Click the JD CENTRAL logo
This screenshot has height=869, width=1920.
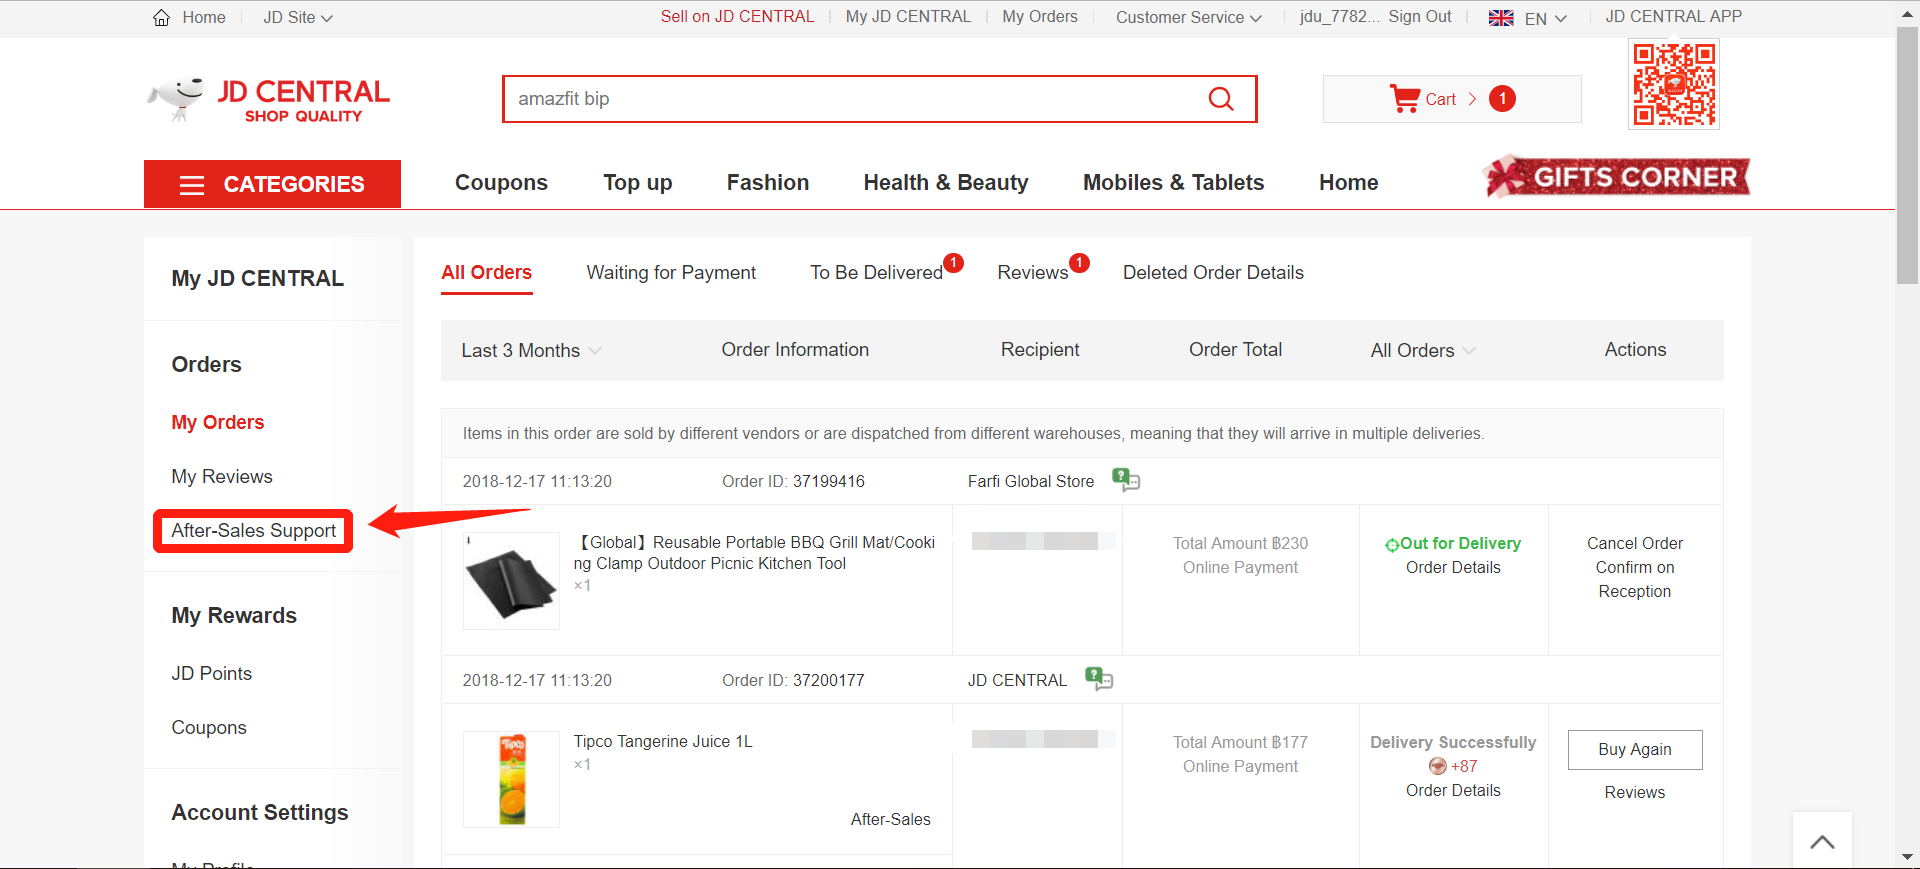click(268, 100)
